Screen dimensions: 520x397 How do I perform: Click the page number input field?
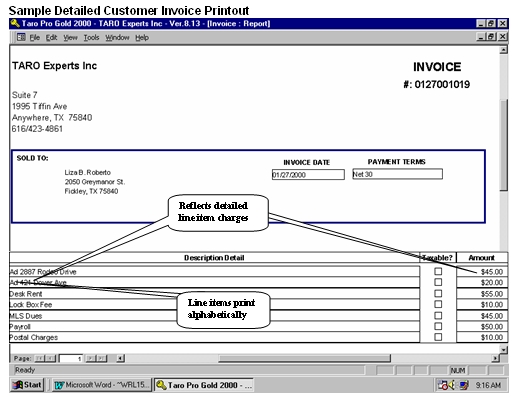click(x=71, y=358)
